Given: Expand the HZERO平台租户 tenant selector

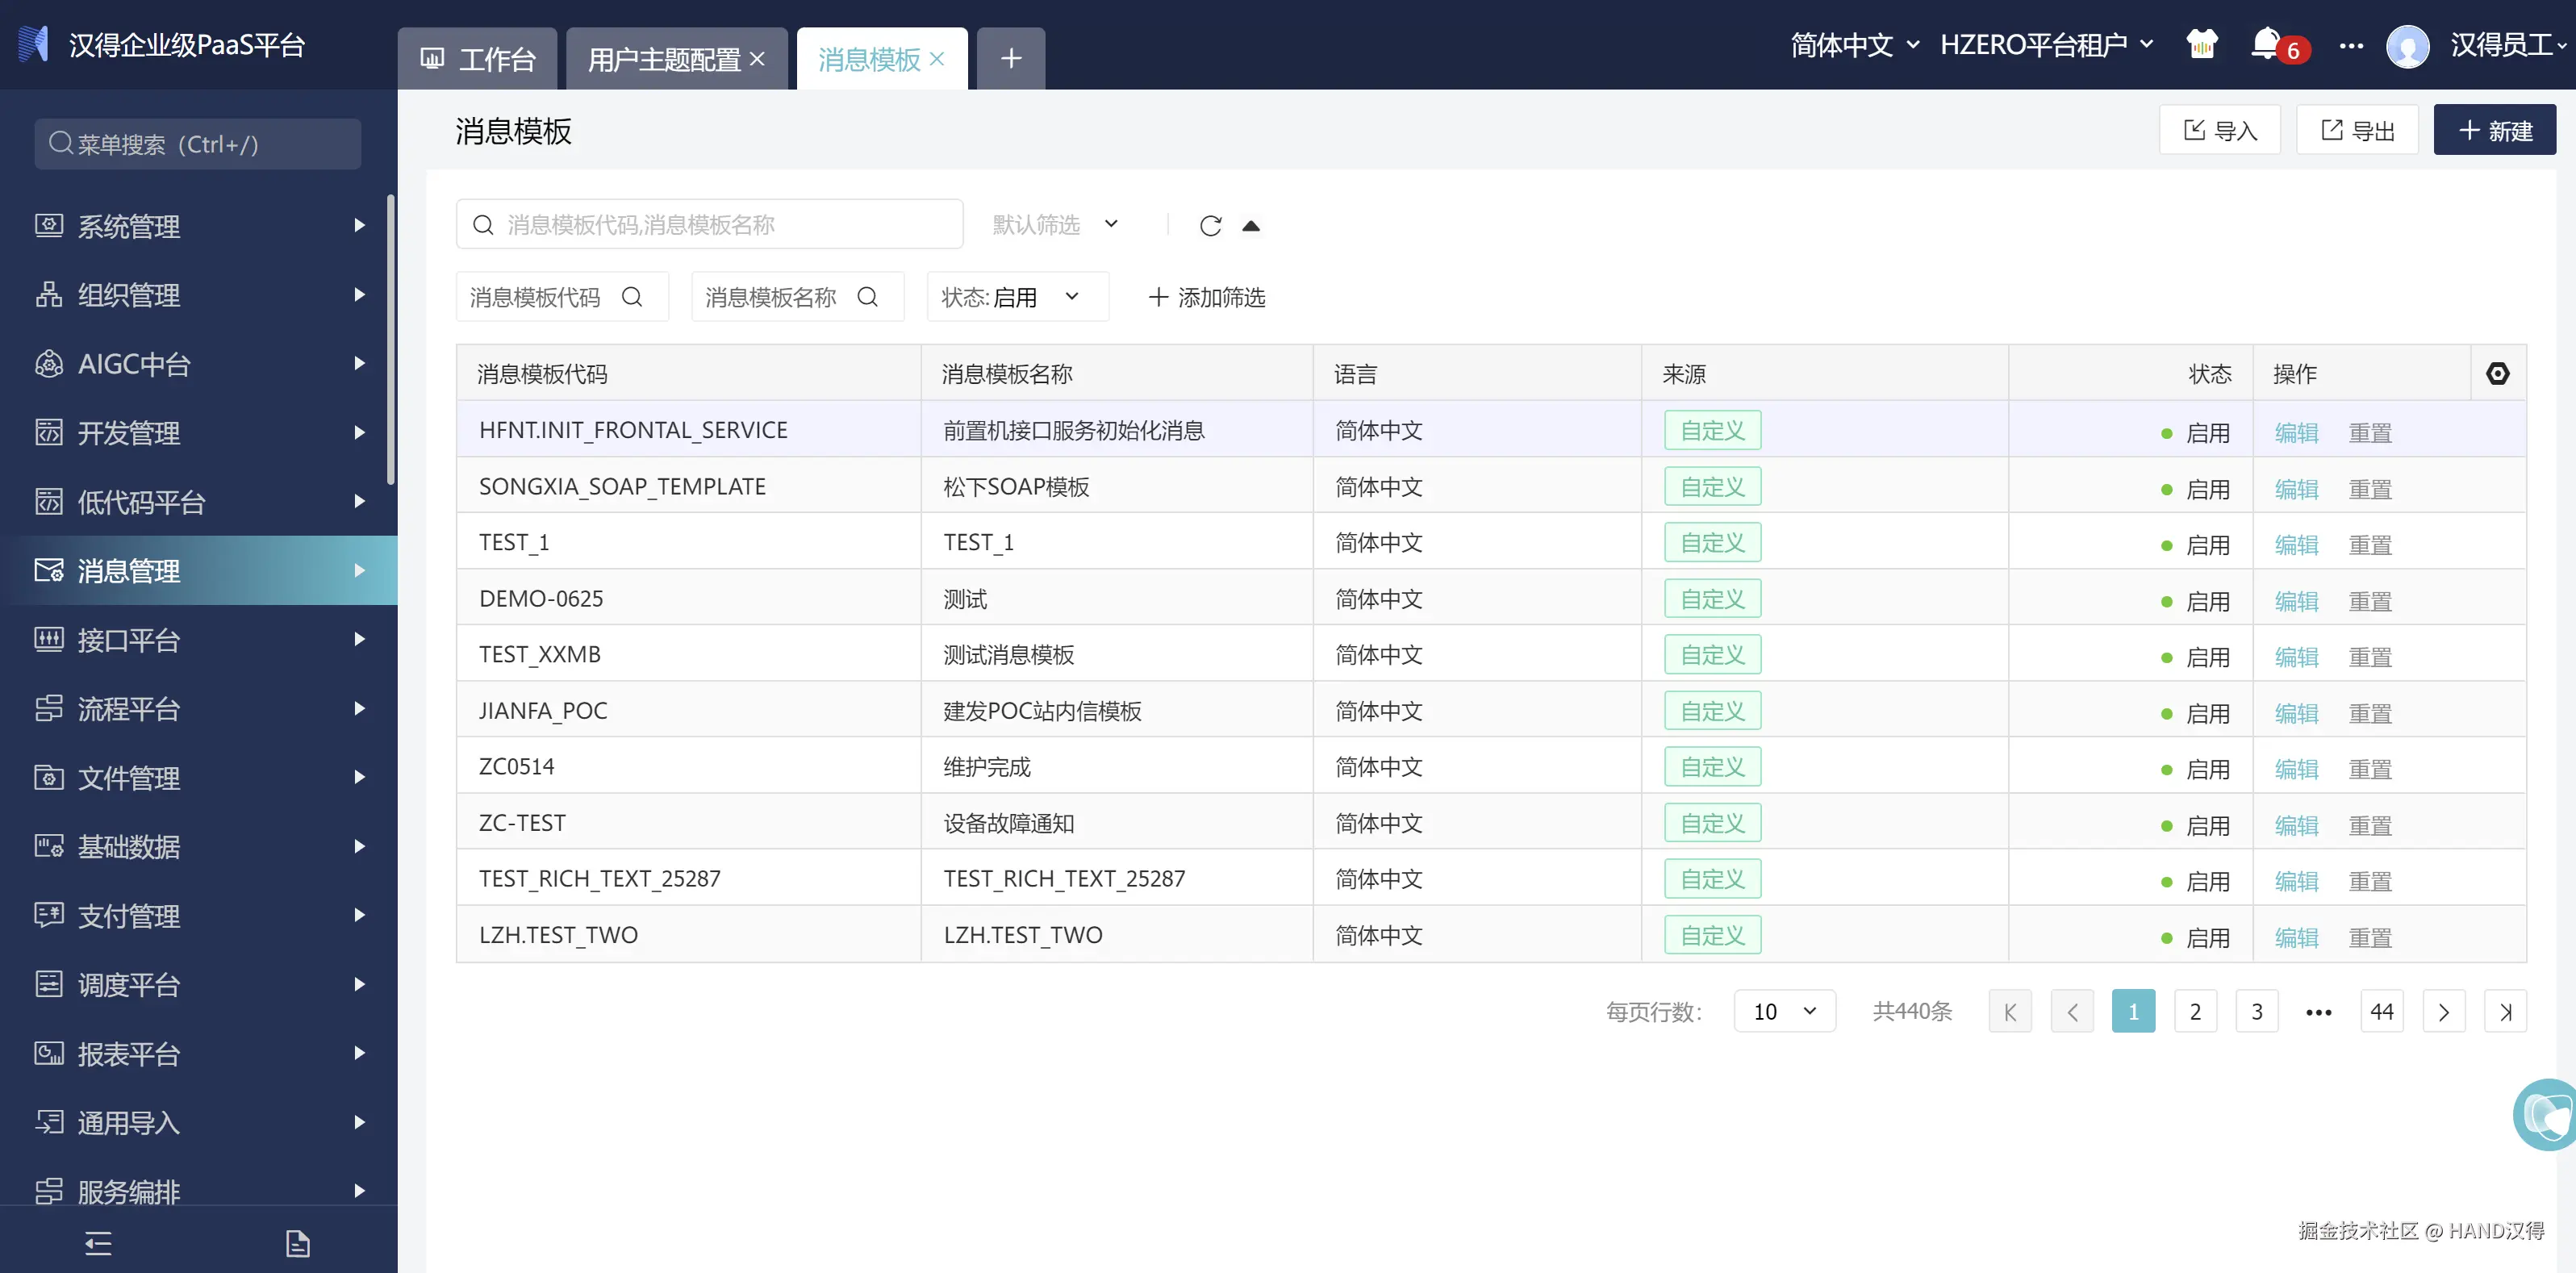Looking at the screenshot, I should [2046, 45].
